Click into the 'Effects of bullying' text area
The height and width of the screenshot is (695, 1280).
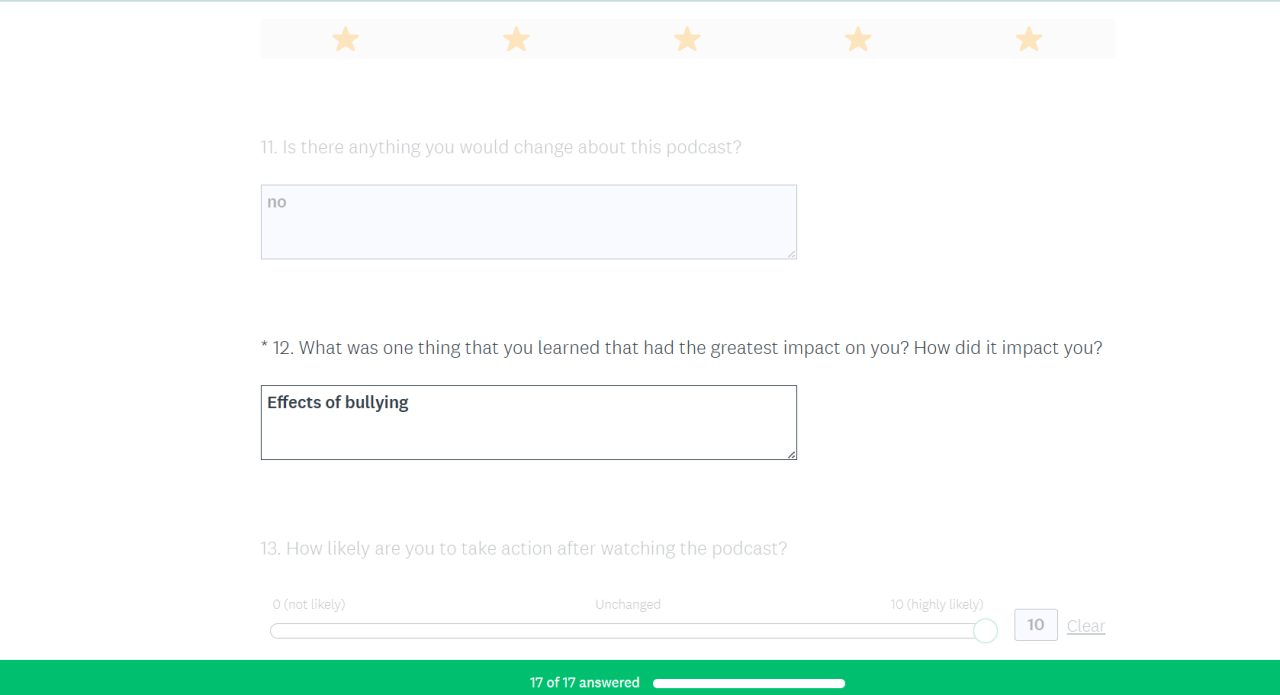pyautogui.click(x=528, y=423)
